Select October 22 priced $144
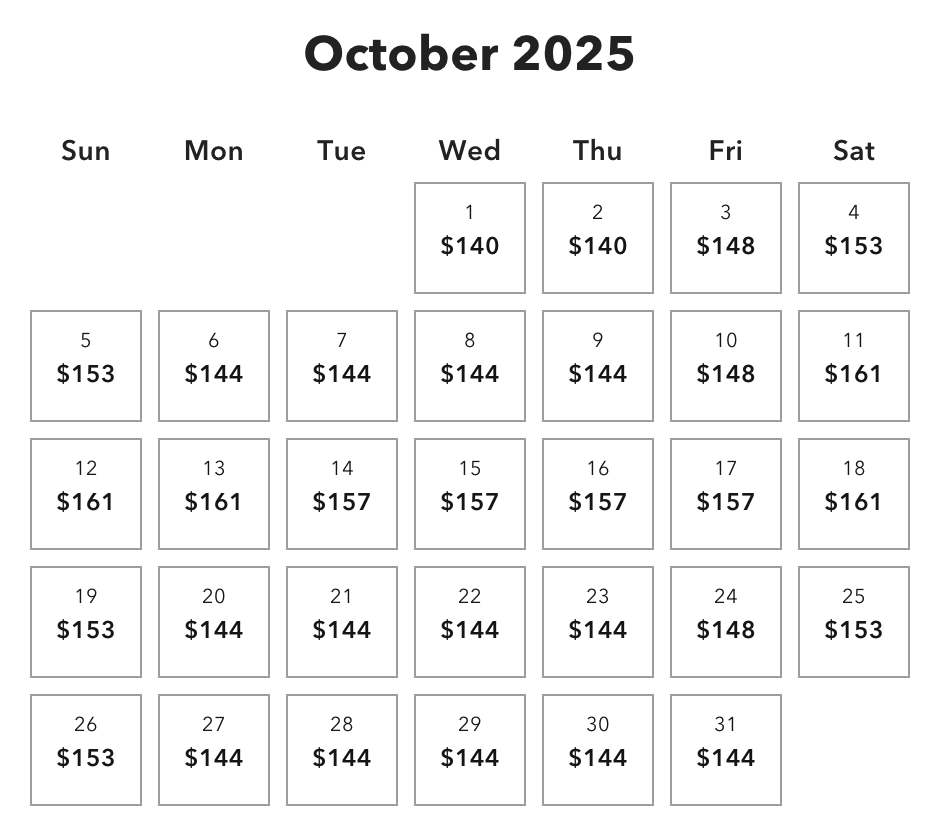Viewport: 938px width, 838px height. pyautogui.click(x=469, y=622)
